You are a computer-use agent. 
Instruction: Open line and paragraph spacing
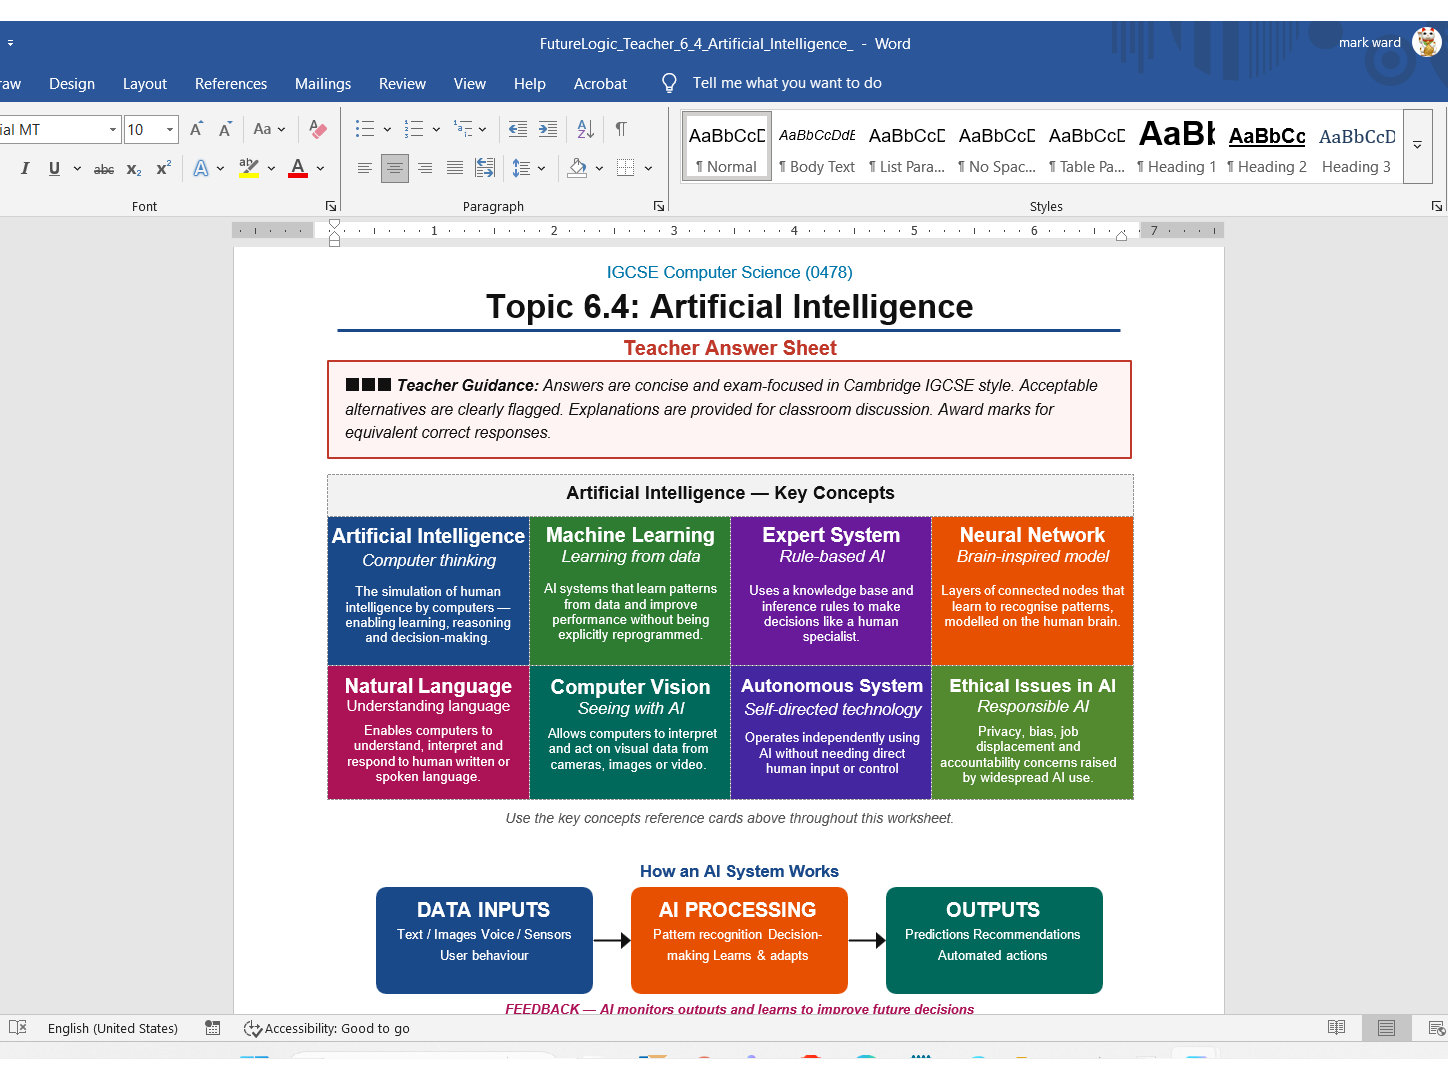click(522, 169)
